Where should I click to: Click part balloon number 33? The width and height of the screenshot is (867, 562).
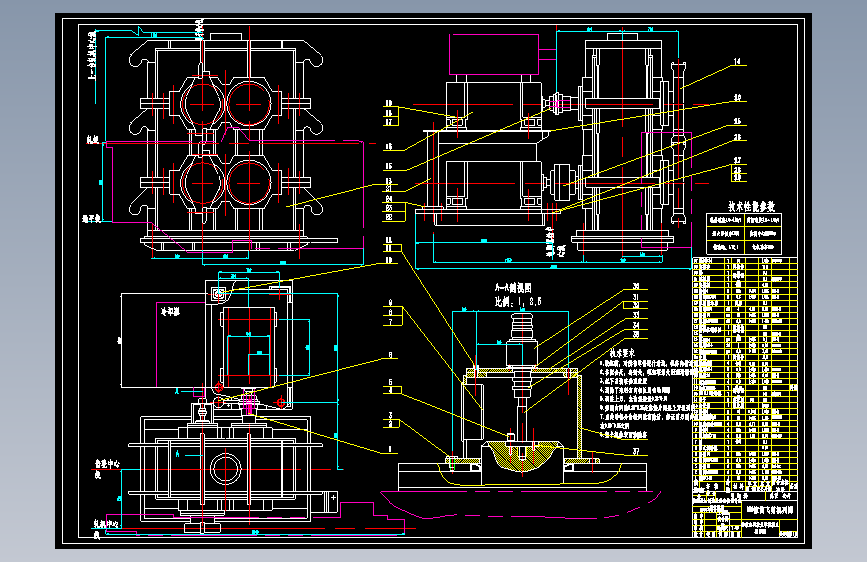[636, 315]
